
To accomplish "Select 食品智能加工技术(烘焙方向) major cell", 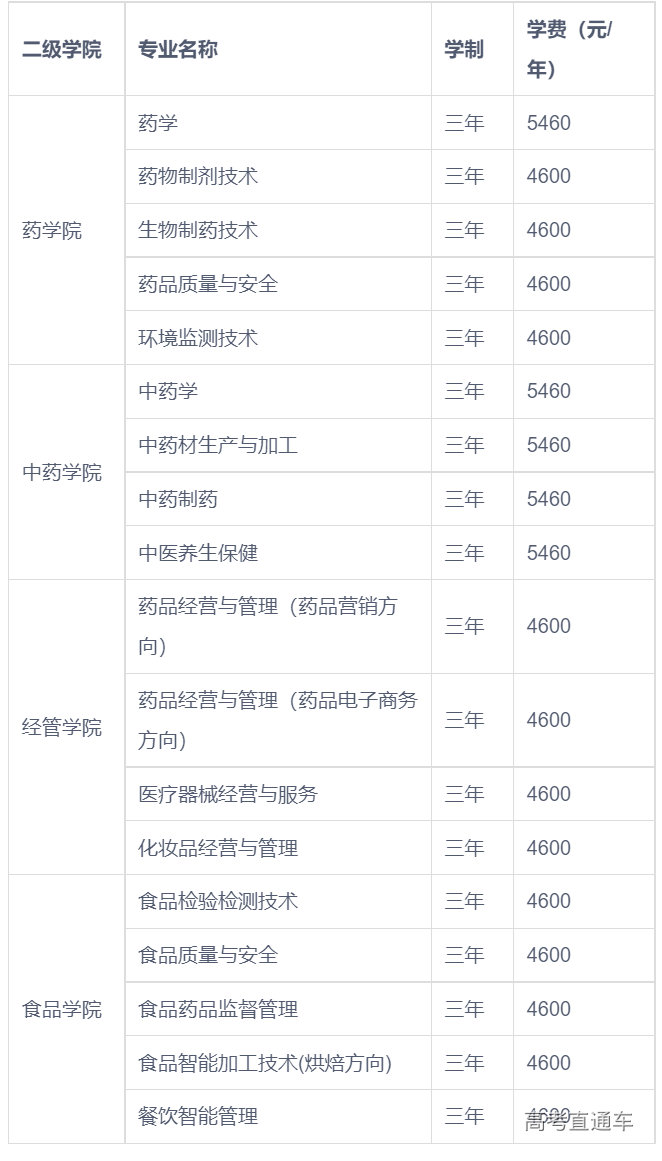I will click(x=265, y=1063).
